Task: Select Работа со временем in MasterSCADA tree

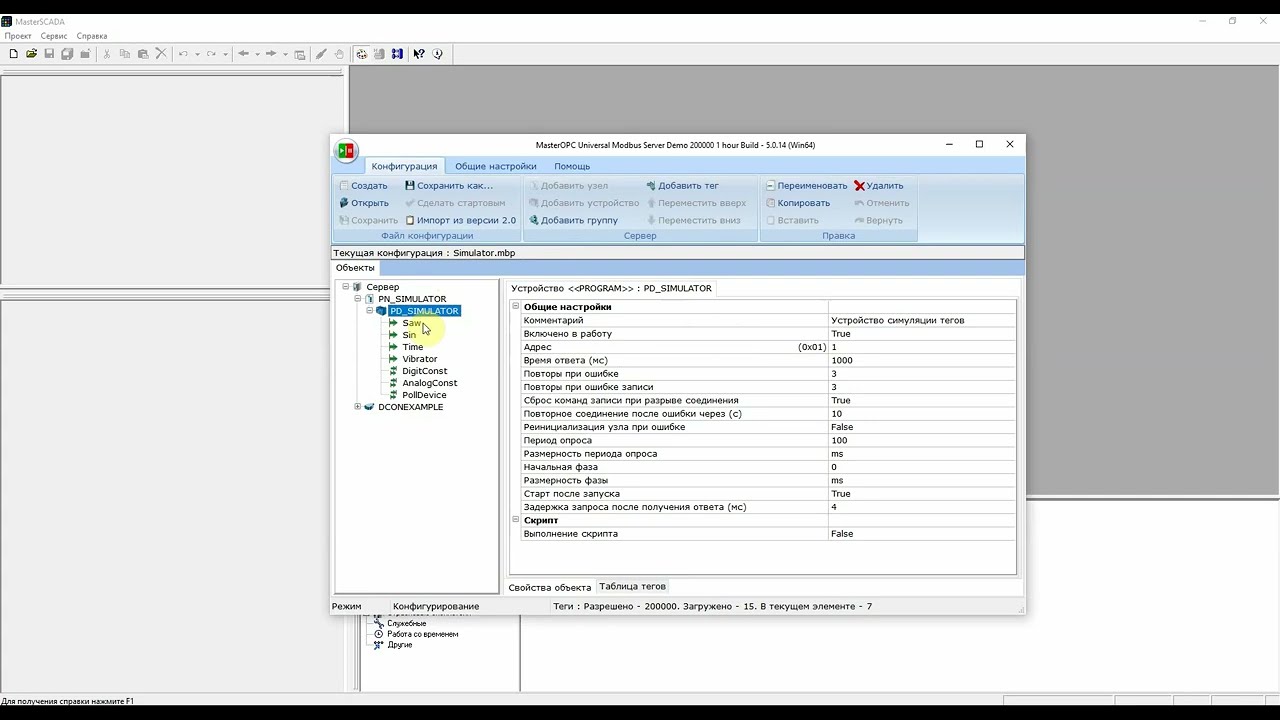Action: (x=423, y=634)
